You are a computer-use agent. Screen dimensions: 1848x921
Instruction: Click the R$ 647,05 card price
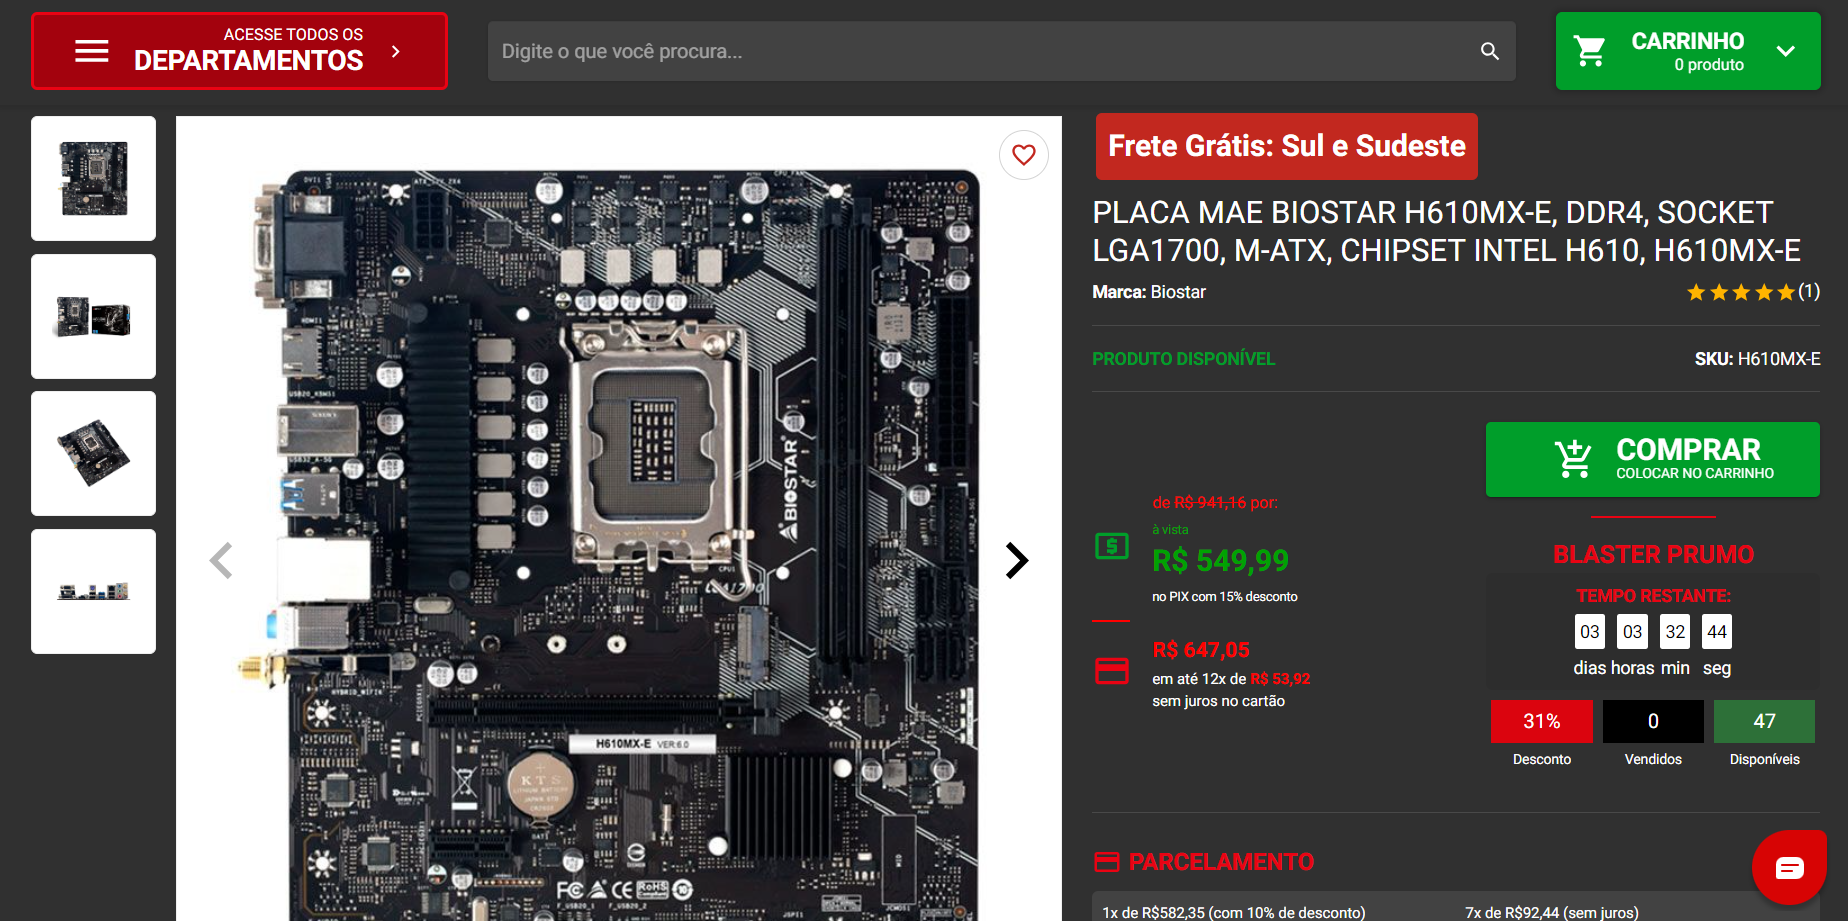point(1201,650)
